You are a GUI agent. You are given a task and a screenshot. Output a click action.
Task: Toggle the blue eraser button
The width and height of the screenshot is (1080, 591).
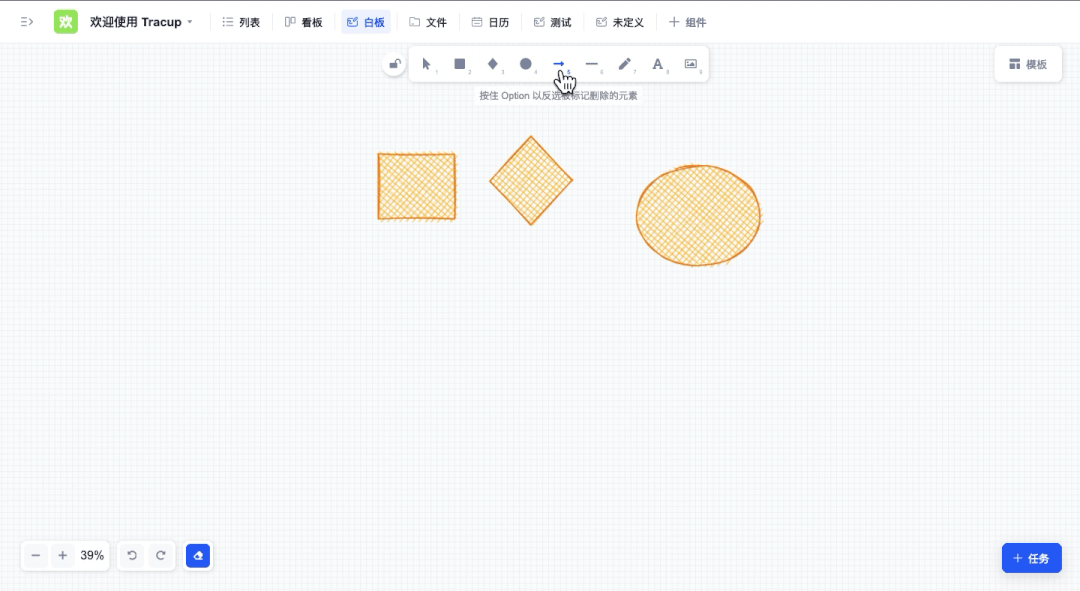(198, 555)
